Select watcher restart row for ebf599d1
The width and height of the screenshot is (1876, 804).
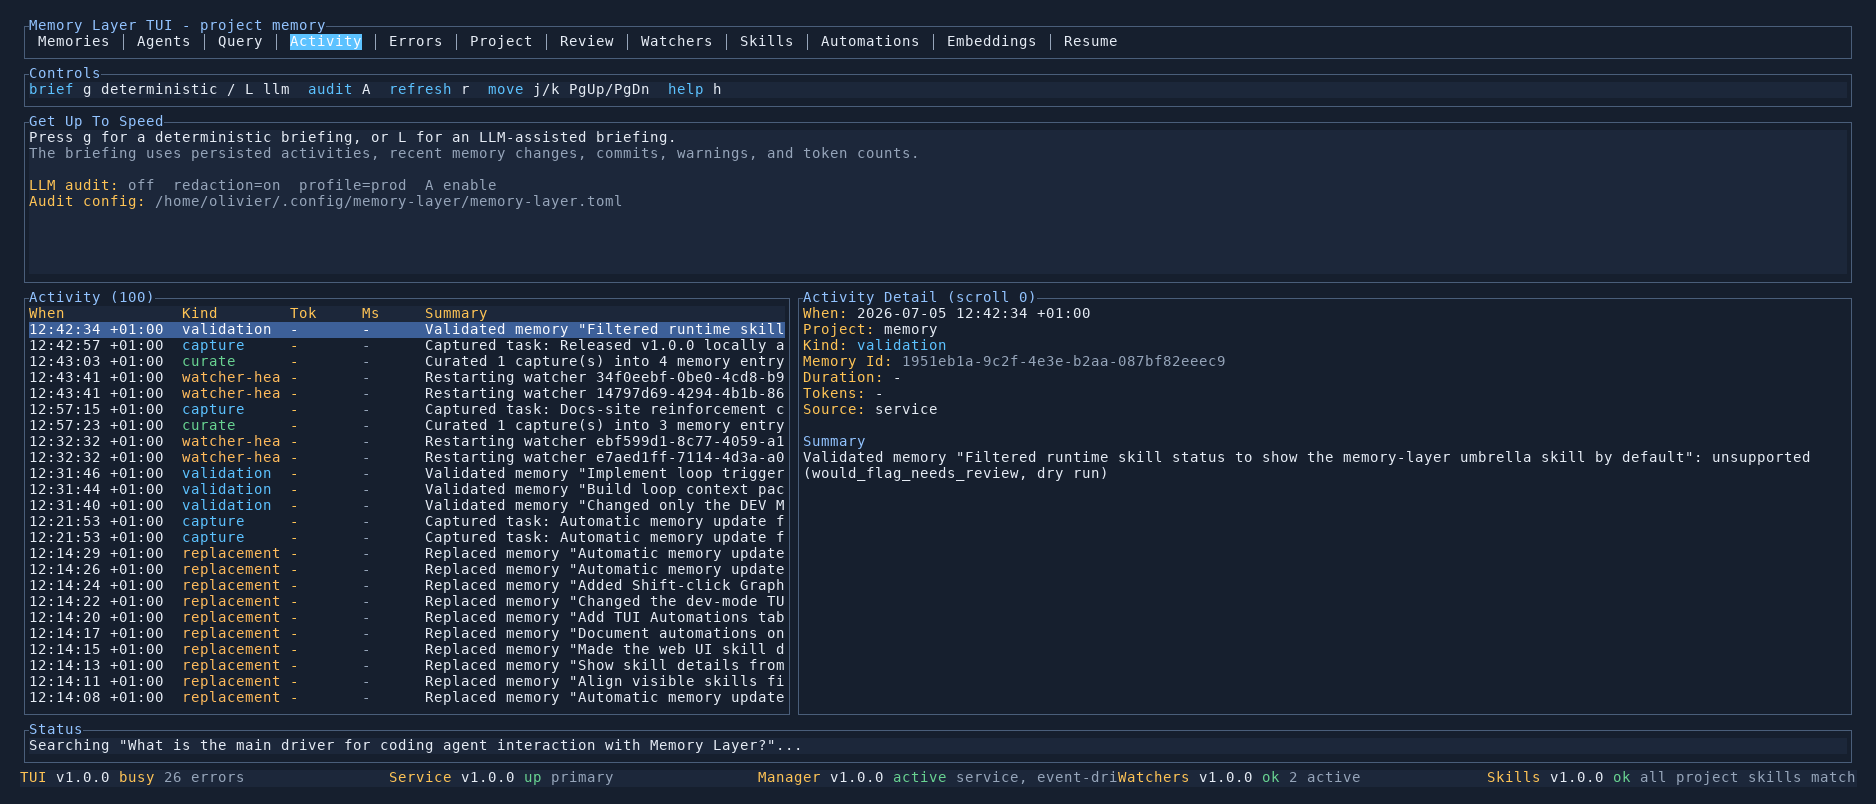[x=407, y=441]
